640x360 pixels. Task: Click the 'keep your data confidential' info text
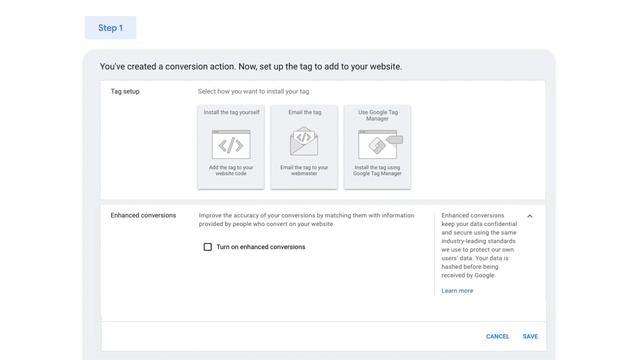pyautogui.click(x=479, y=245)
